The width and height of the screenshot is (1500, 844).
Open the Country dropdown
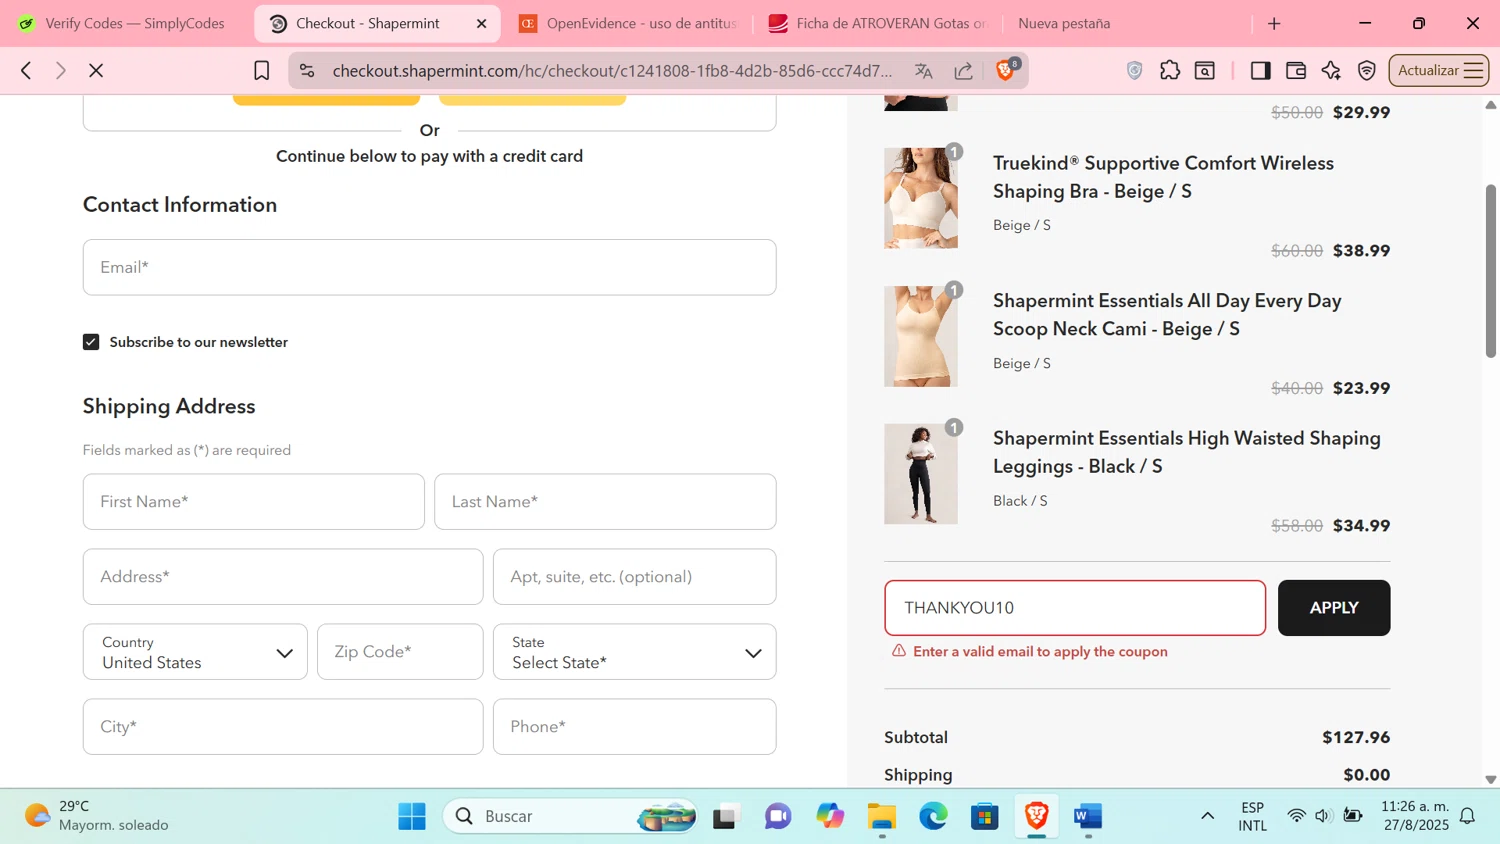(x=195, y=652)
